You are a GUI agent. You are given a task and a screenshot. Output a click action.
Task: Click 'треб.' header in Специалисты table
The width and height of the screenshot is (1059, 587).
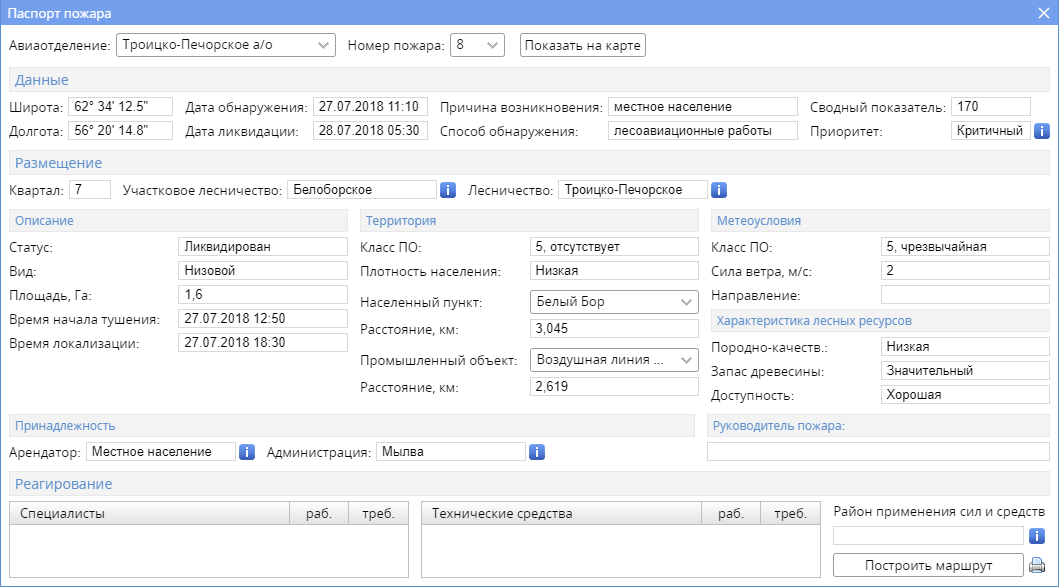pyautogui.click(x=378, y=513)
